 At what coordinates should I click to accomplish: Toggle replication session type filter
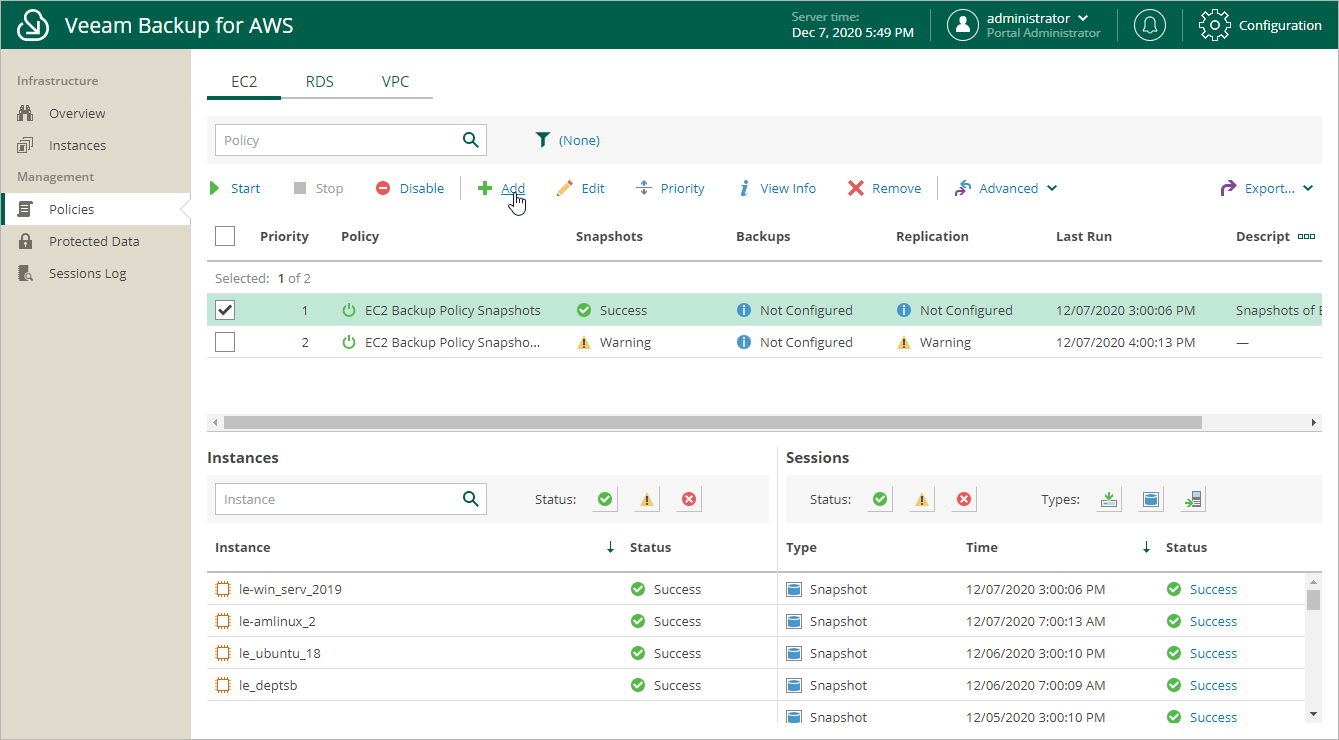(x=1193, y=499)
